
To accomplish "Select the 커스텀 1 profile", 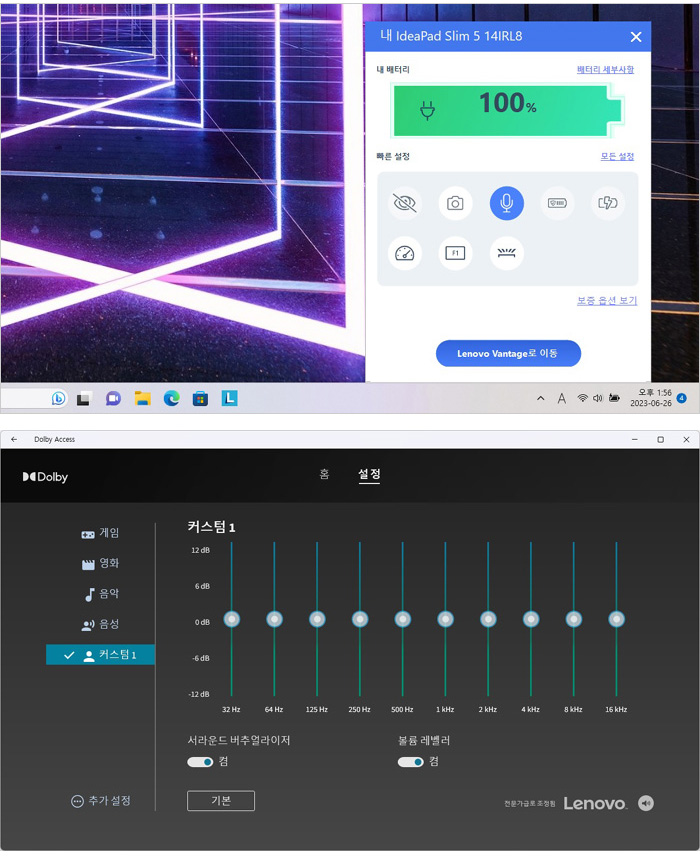I will click(x=100, y=655).
